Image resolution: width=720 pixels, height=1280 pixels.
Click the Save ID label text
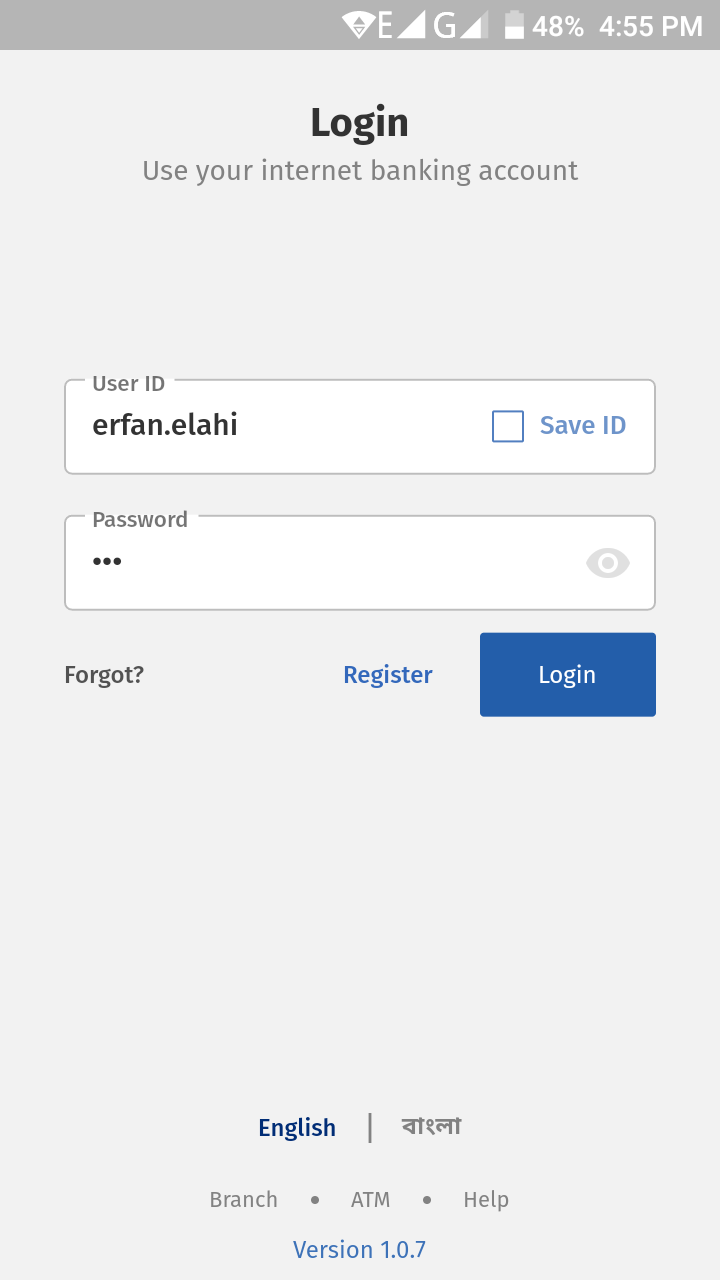click(x=583, y=426)
